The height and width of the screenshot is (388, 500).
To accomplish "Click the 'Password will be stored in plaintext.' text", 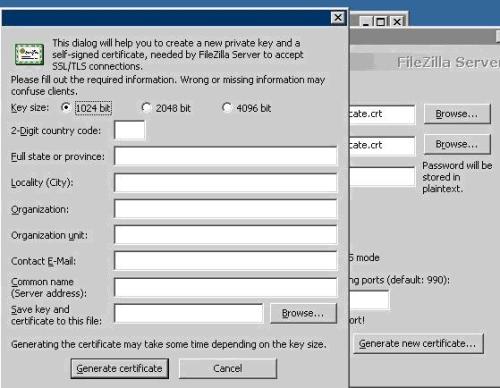I will (x=457, y=177).
